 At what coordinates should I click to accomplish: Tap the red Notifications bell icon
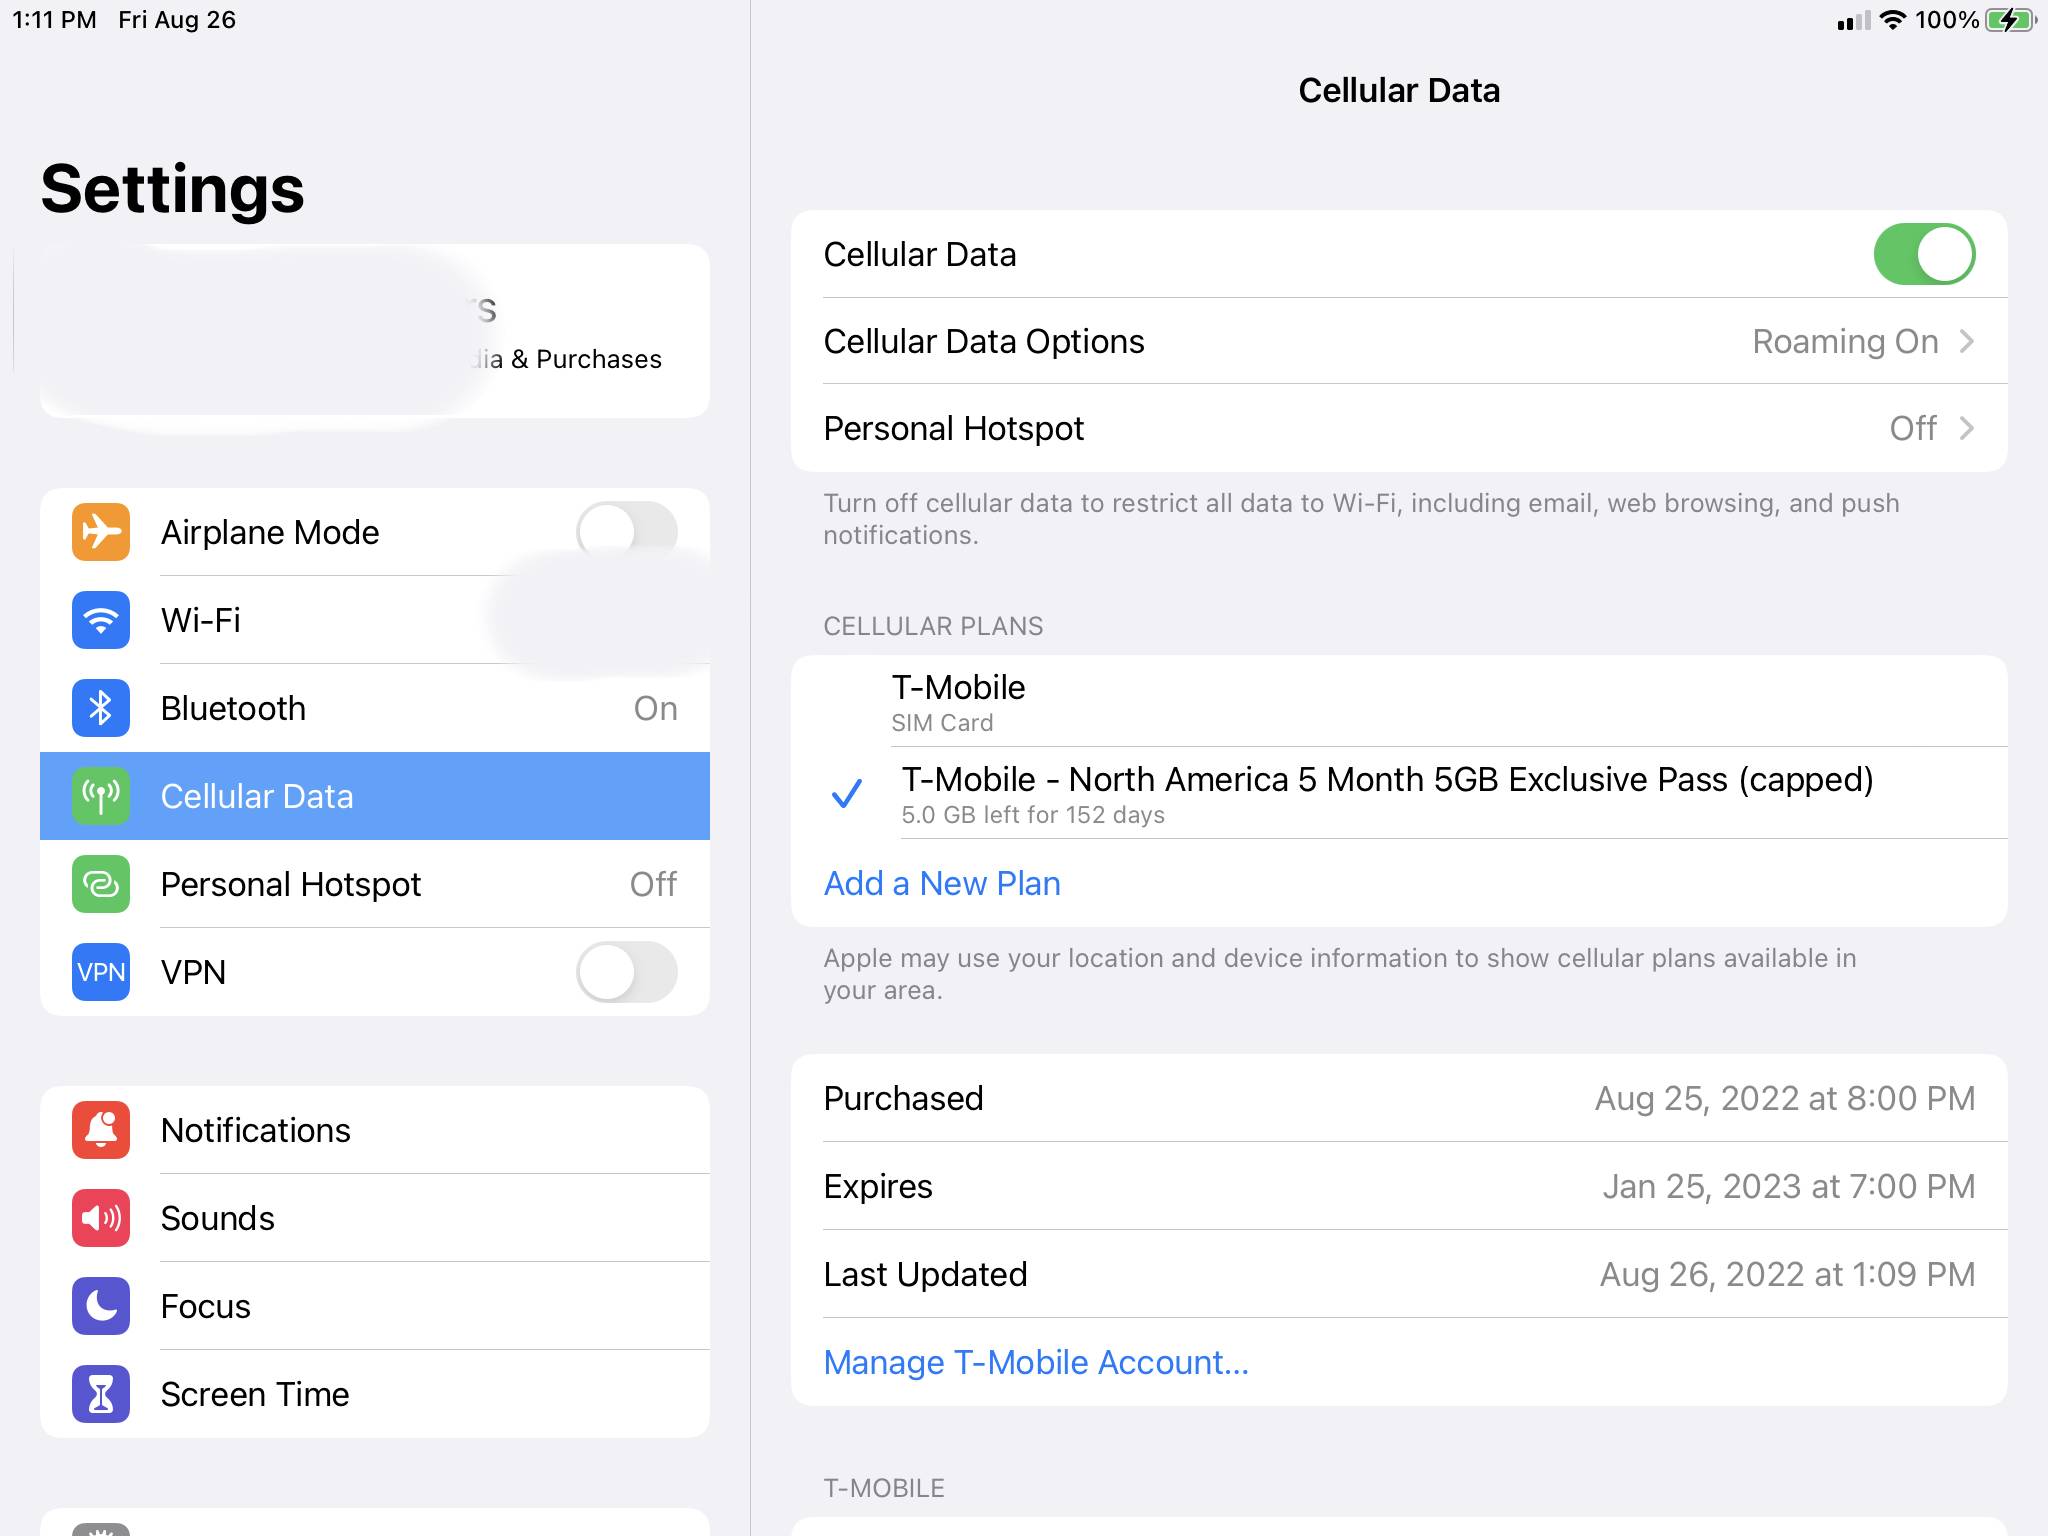tap(101, 1130)
